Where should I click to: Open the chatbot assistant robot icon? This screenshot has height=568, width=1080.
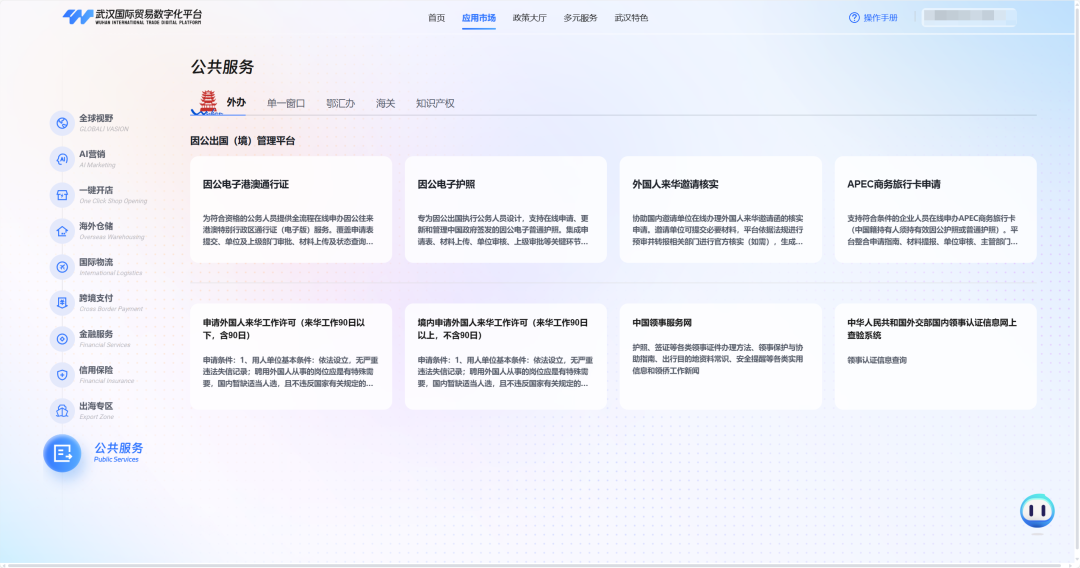[x=1037, y=511]
